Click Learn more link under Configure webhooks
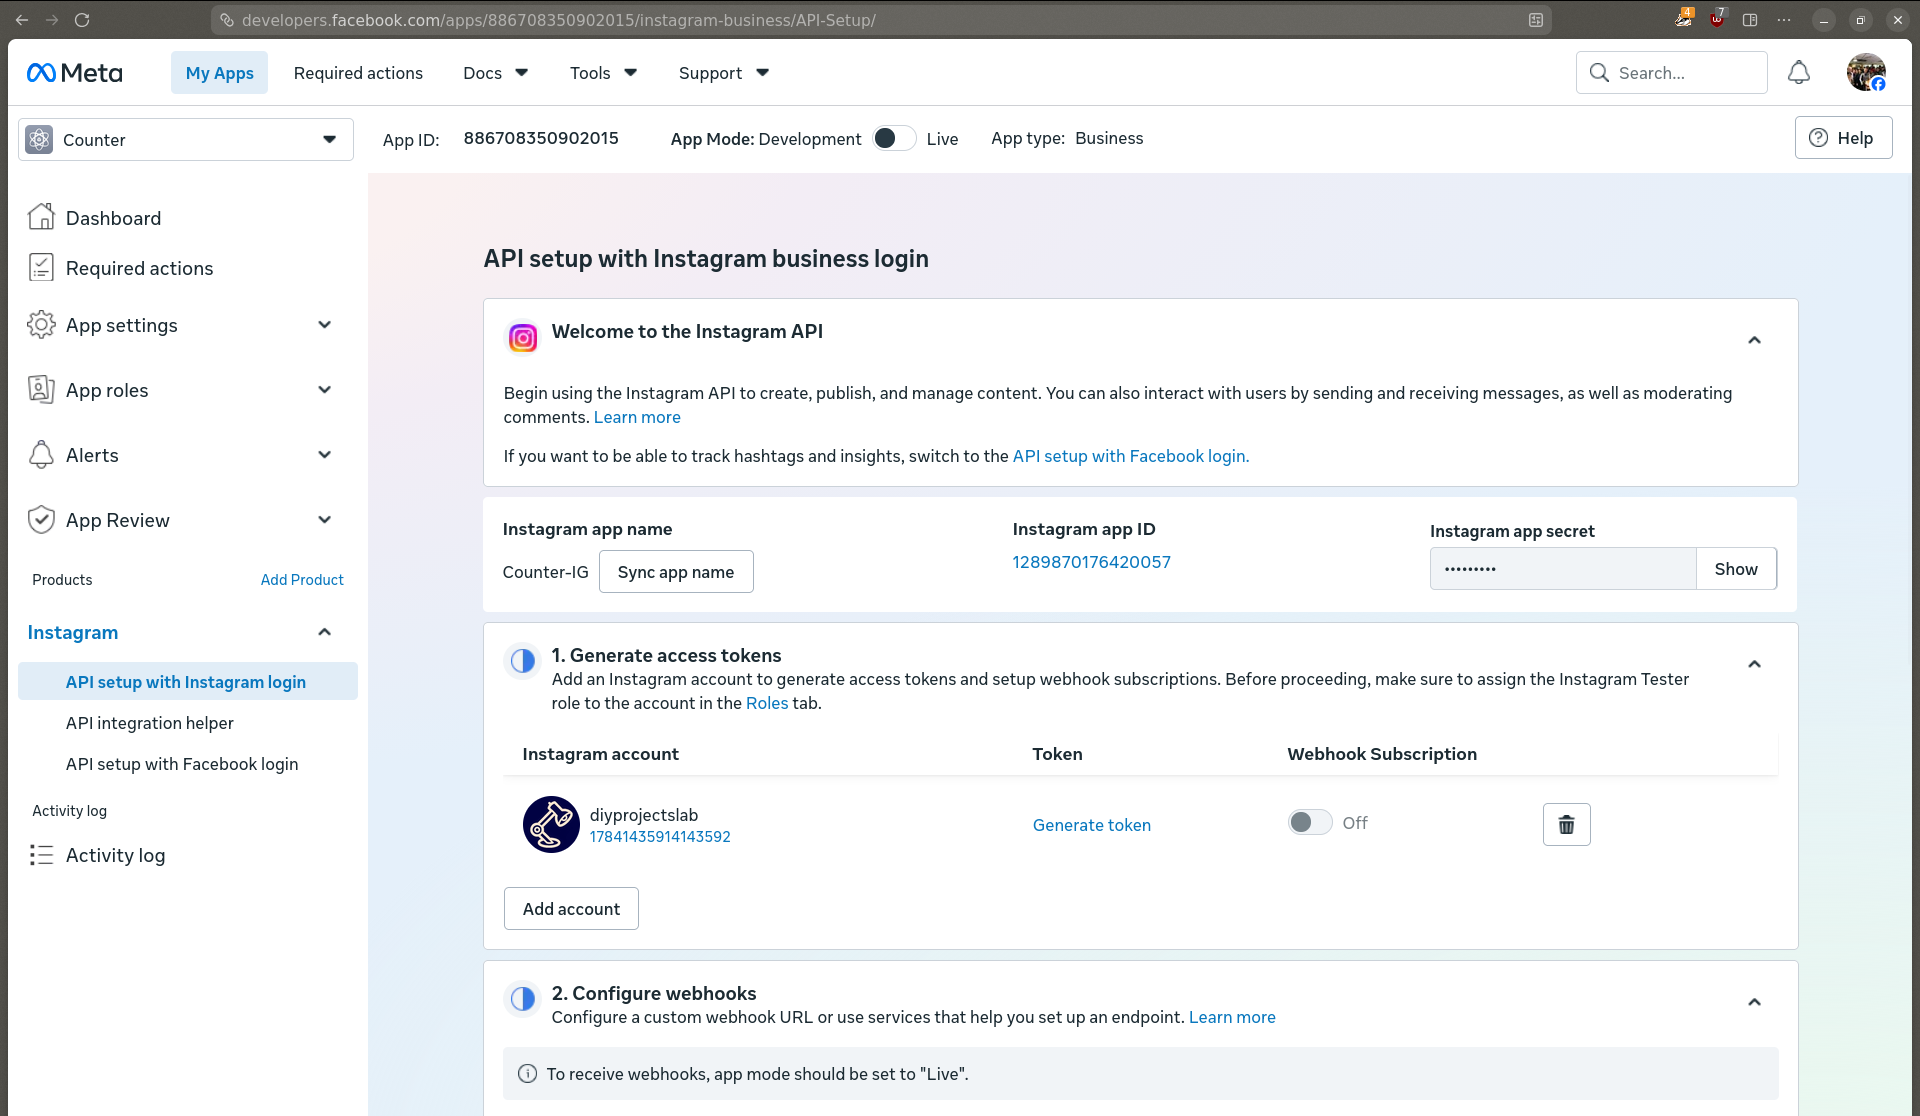Image resolution: width=1920 pixels, height=1116 pixels. click(x=1232, y=1017)
